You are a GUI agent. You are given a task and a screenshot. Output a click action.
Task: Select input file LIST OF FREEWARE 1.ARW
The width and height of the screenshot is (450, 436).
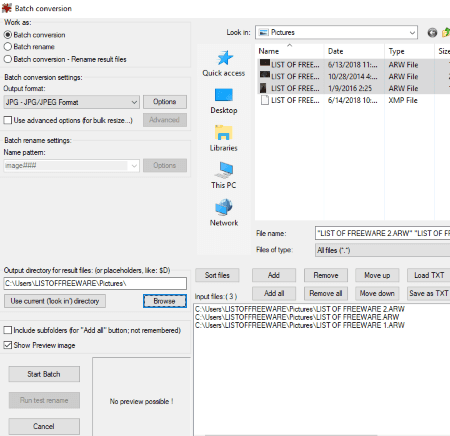[x=300, y=325]
